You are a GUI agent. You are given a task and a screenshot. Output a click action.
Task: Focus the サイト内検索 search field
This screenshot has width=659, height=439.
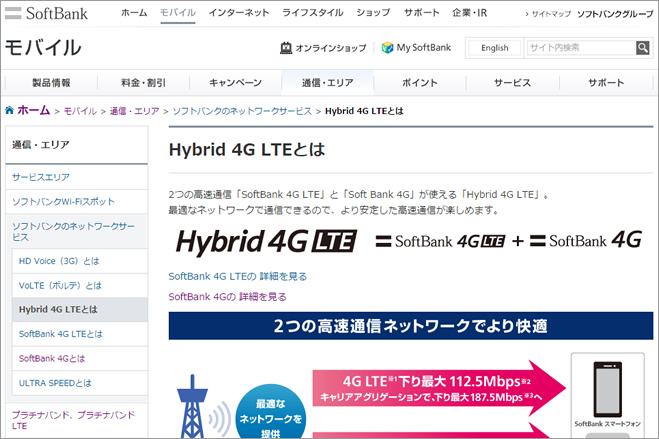tap(581, 48)
